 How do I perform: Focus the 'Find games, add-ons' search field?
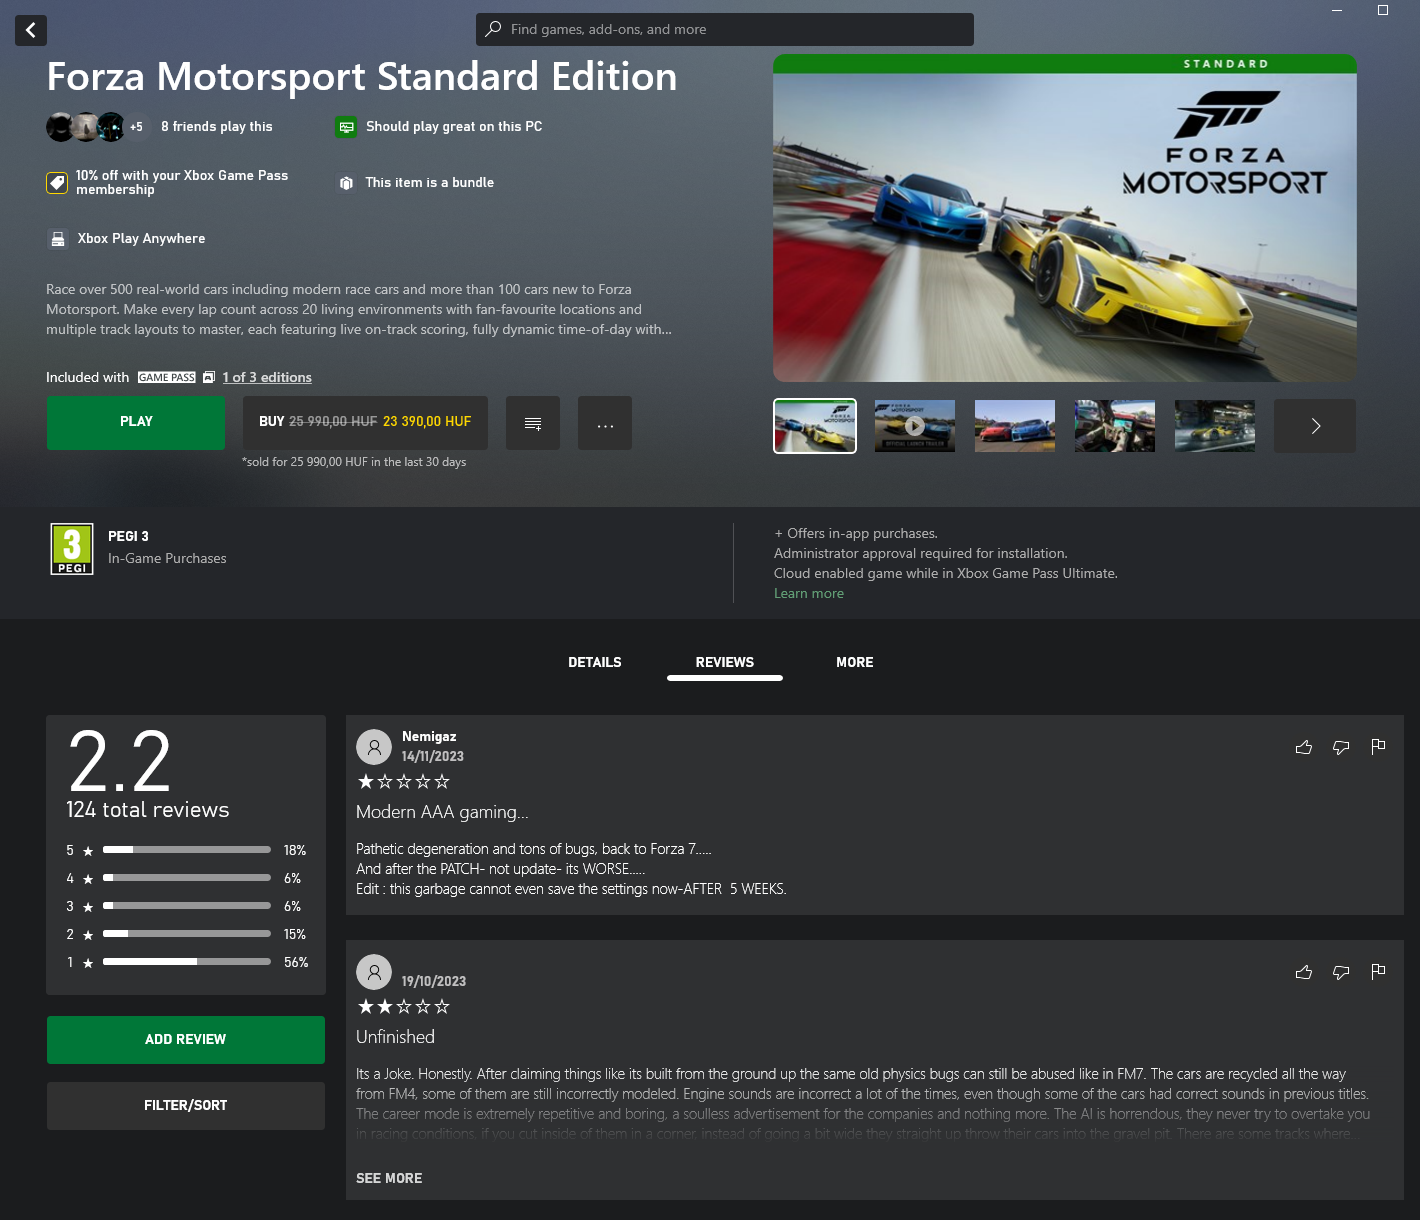725,29
